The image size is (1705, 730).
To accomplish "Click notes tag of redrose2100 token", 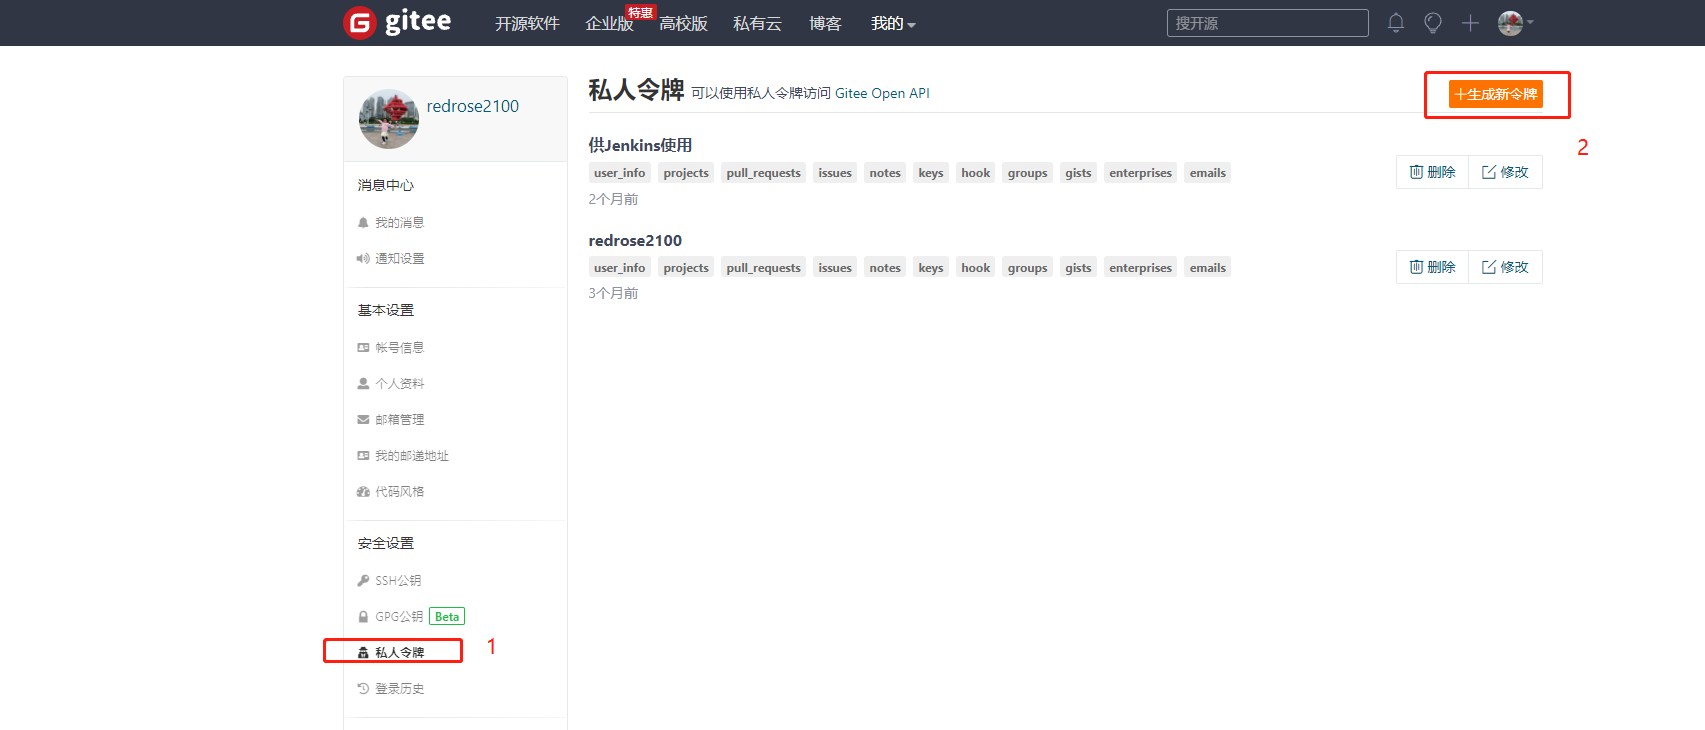I will click(885, 268).
